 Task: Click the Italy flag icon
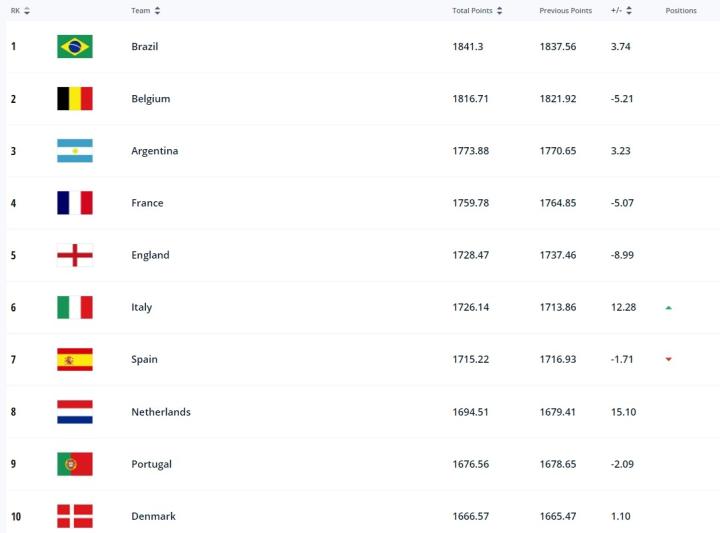pos(75,307)
